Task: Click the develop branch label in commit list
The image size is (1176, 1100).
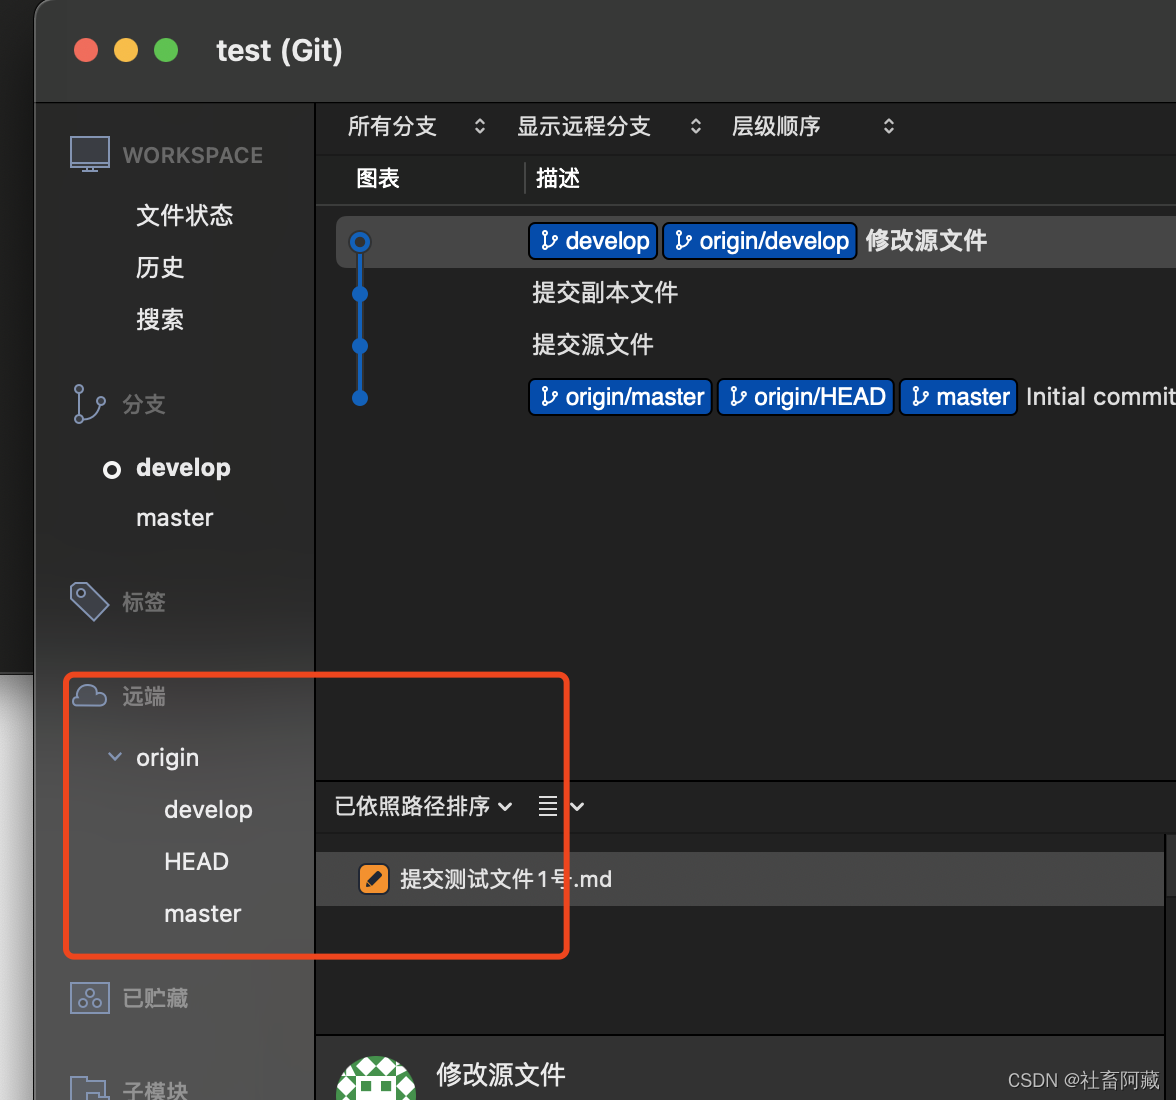Action: click(x=593, y=241)
